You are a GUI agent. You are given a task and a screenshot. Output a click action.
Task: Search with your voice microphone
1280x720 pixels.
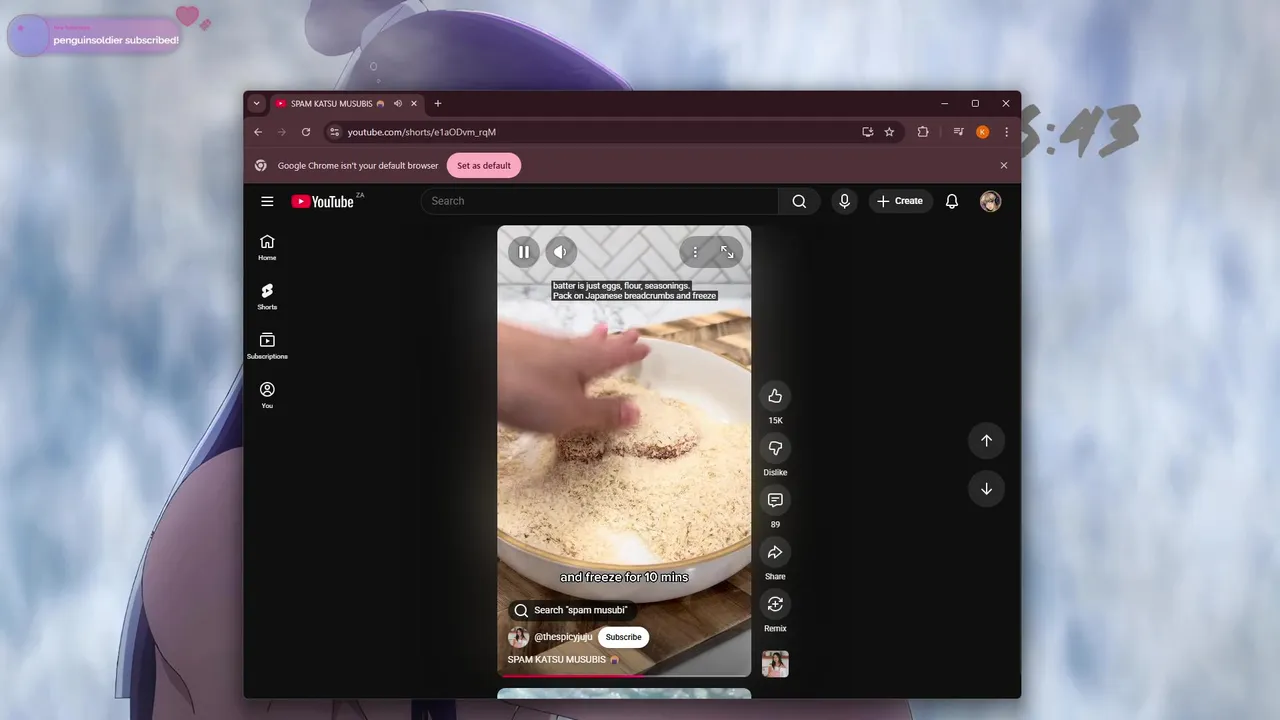845,201
